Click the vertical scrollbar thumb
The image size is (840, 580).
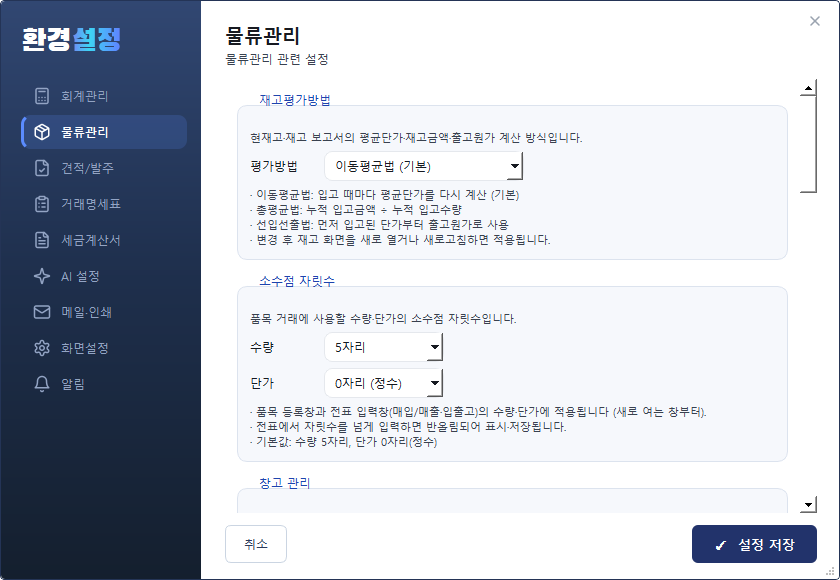click(808, 144)
